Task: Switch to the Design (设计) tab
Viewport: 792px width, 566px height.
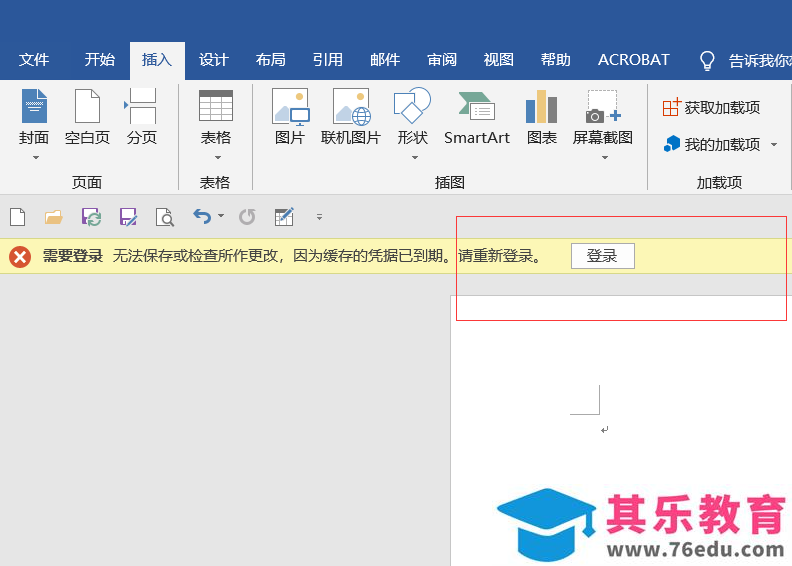Action: point(214,60)
